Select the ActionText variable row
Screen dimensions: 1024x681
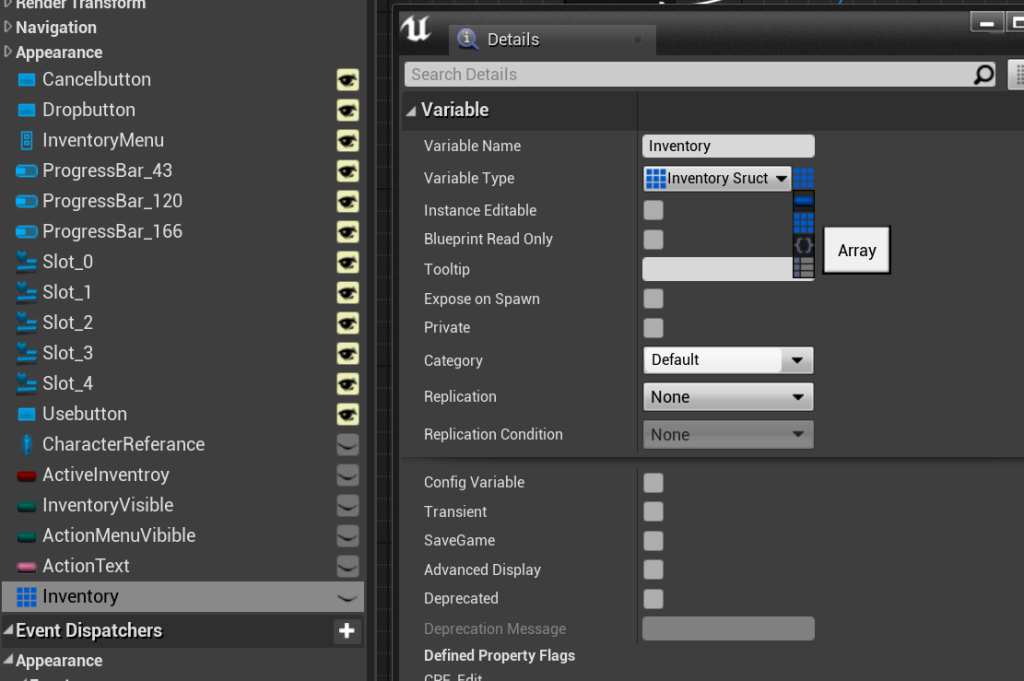[x=183, y=566]
